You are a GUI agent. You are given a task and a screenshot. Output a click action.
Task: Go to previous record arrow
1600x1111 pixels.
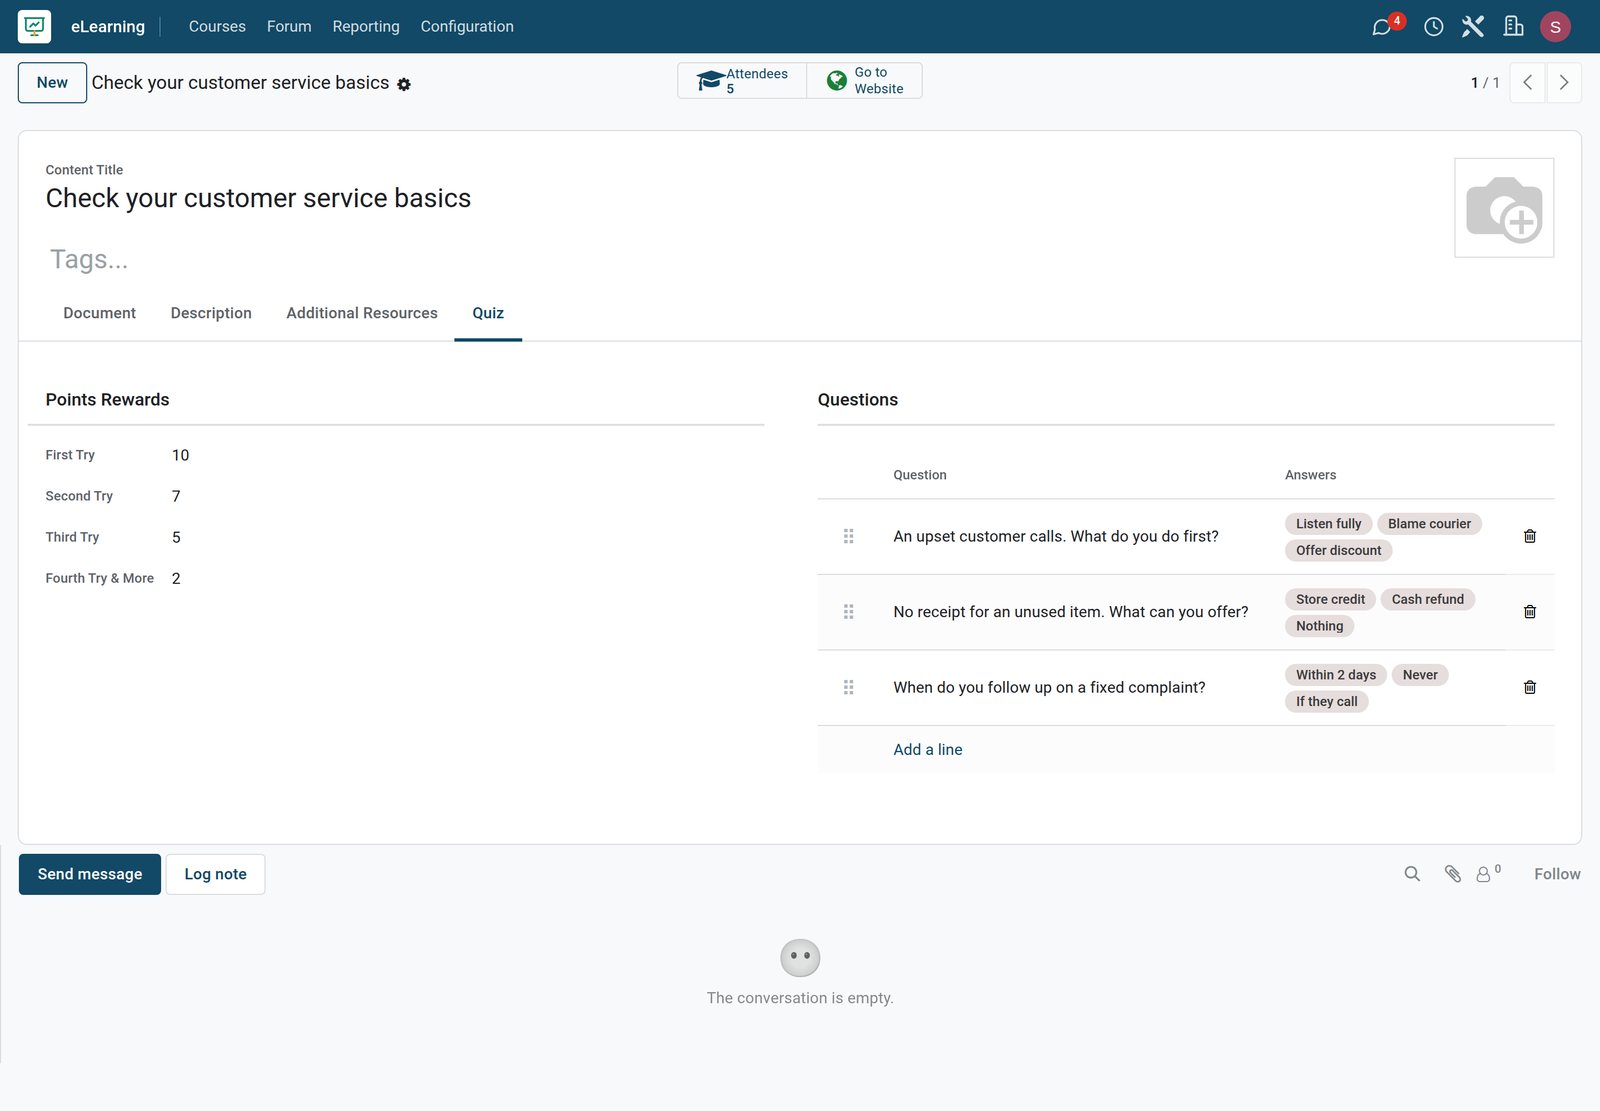click(1527, 83)
